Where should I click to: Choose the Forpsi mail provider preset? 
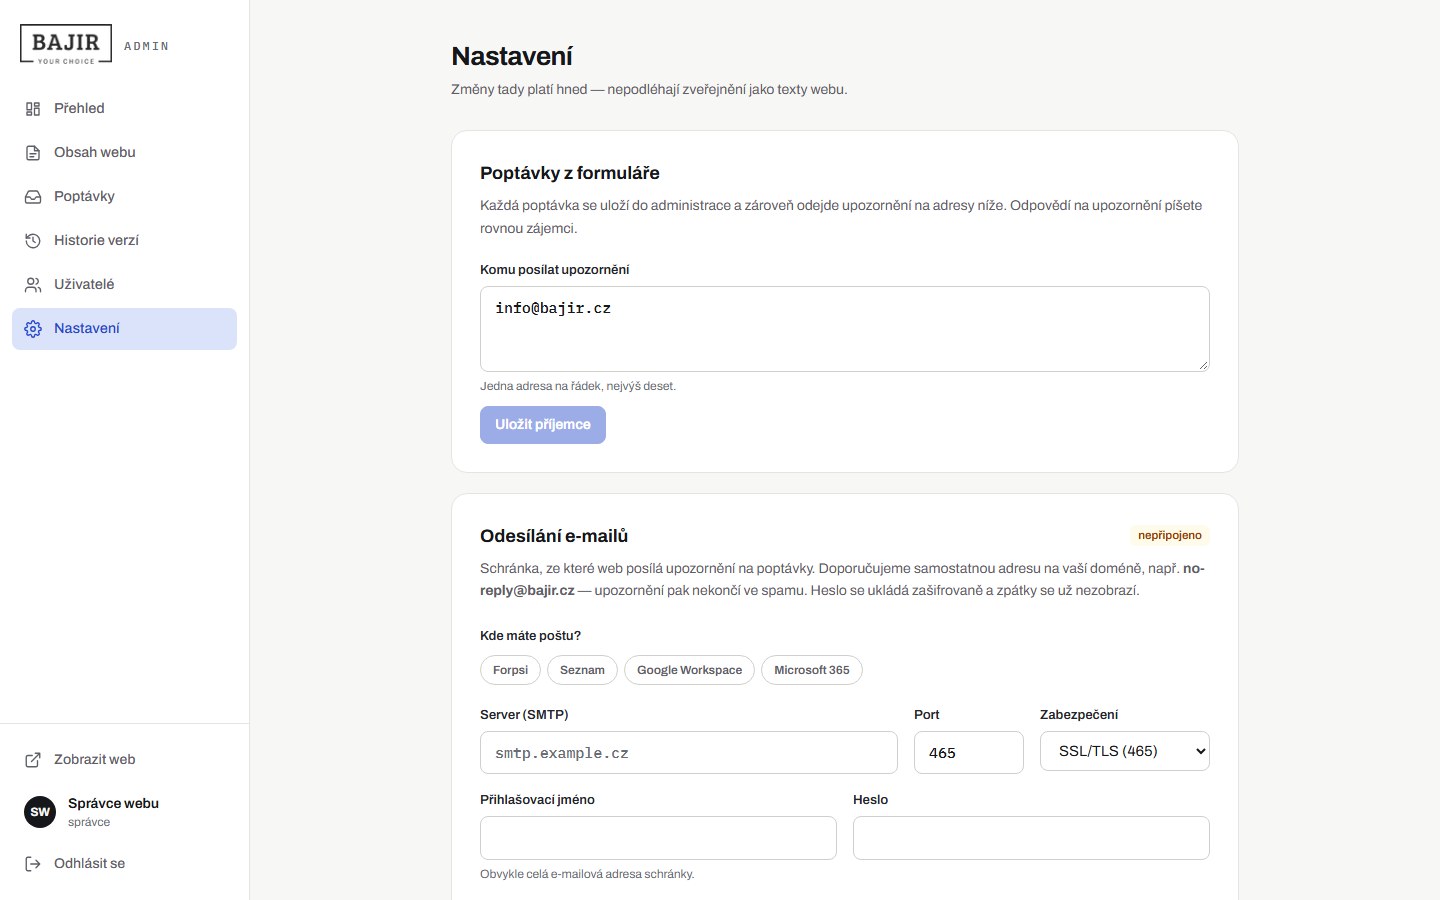click(x=510, y=670)
